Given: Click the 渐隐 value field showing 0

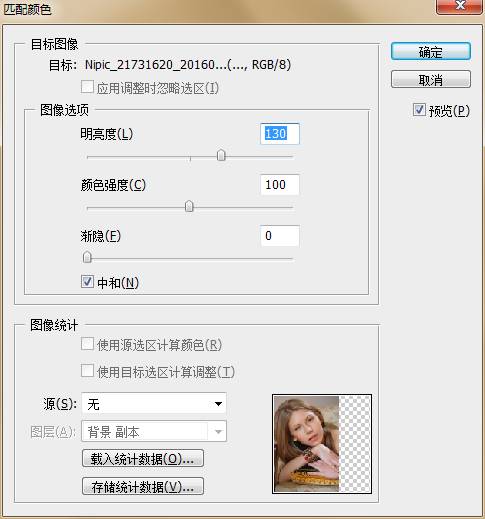Looking at the screenshot, I should pyautogui.click(x=280, y=236).
